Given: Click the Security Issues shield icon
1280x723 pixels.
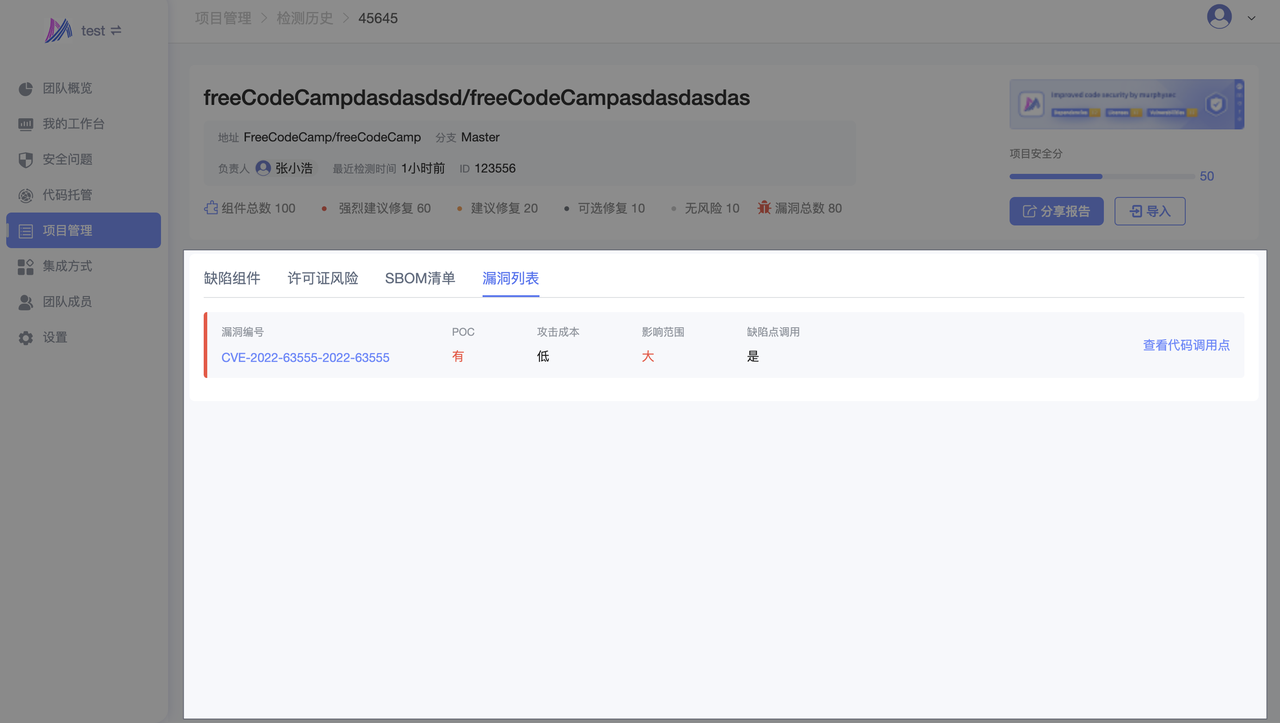Looking at the screenshot, I should click(x=26, y=160).
